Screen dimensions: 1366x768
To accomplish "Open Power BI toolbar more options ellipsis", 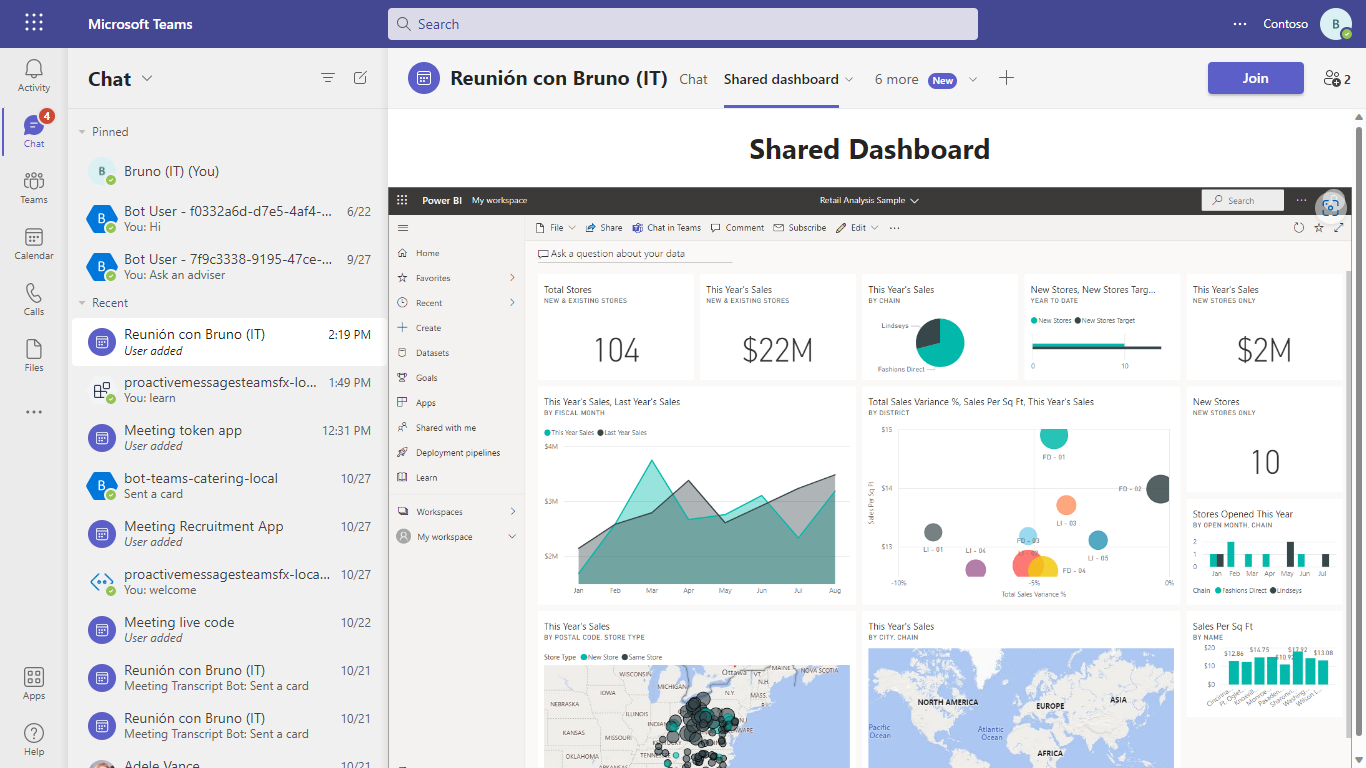I will [894, 228].
